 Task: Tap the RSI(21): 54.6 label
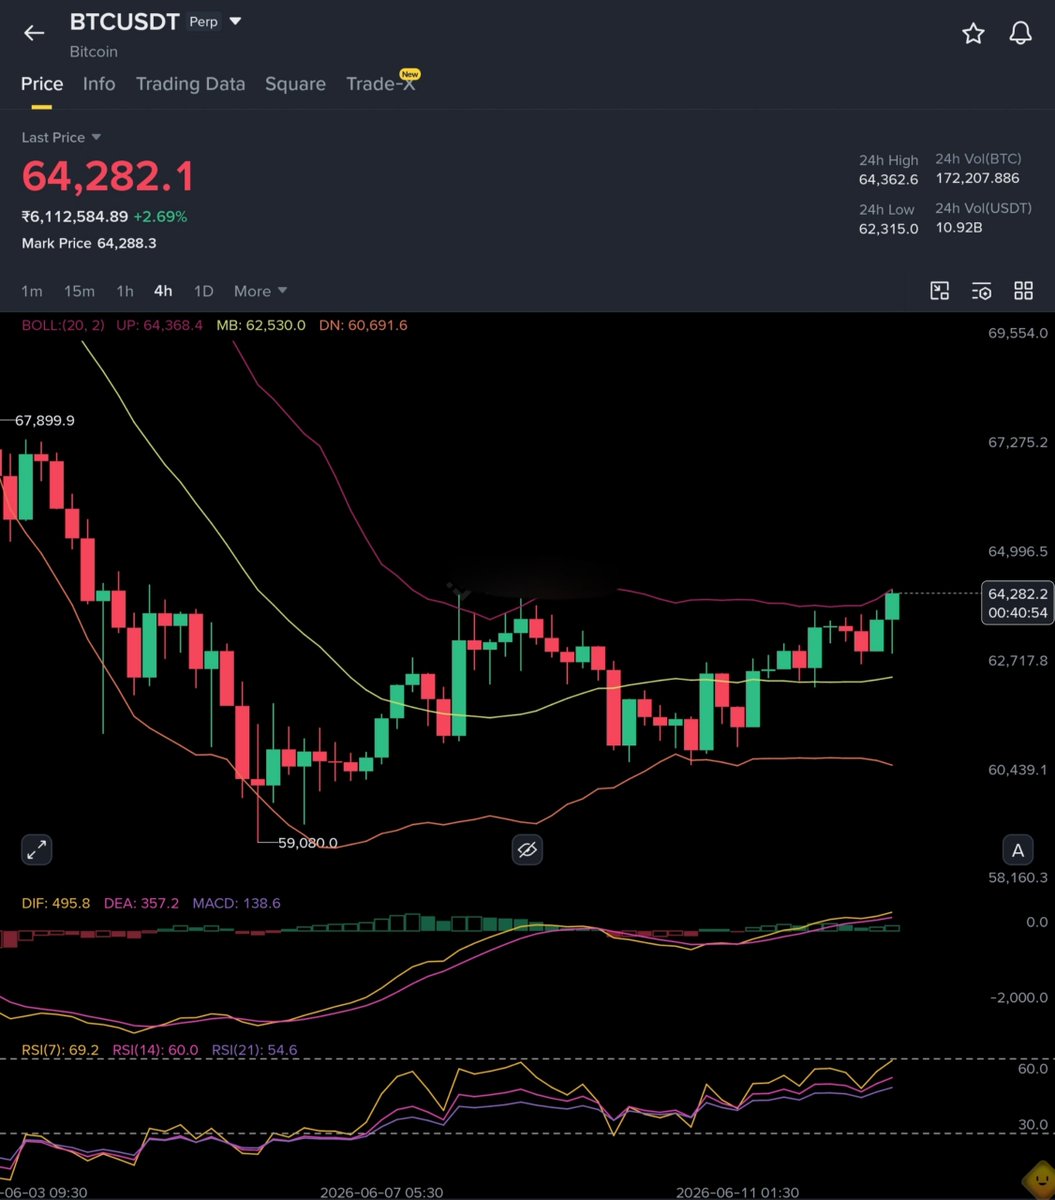[253, 1050]
